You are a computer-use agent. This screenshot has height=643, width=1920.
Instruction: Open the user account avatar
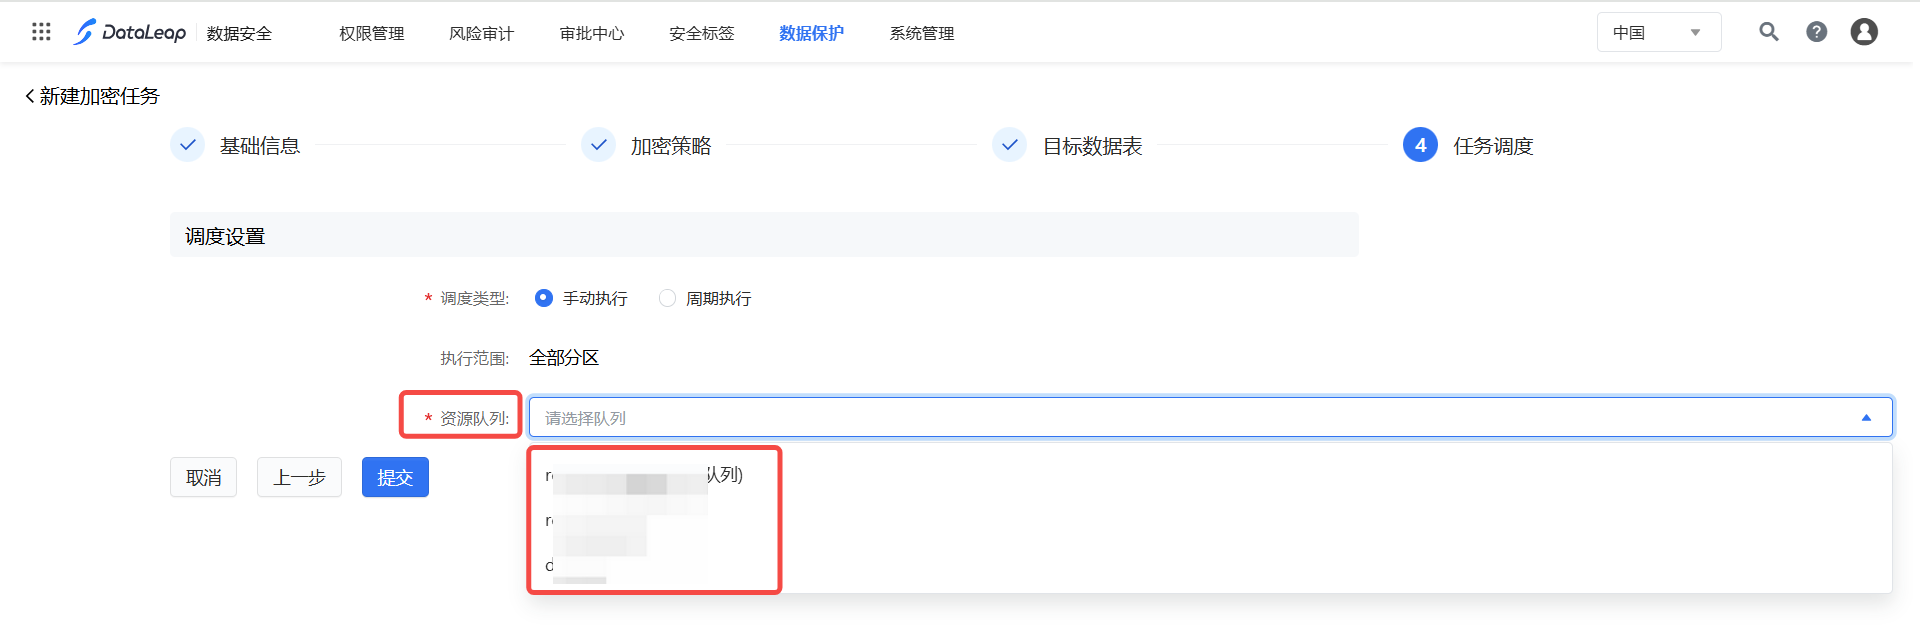1864,32
